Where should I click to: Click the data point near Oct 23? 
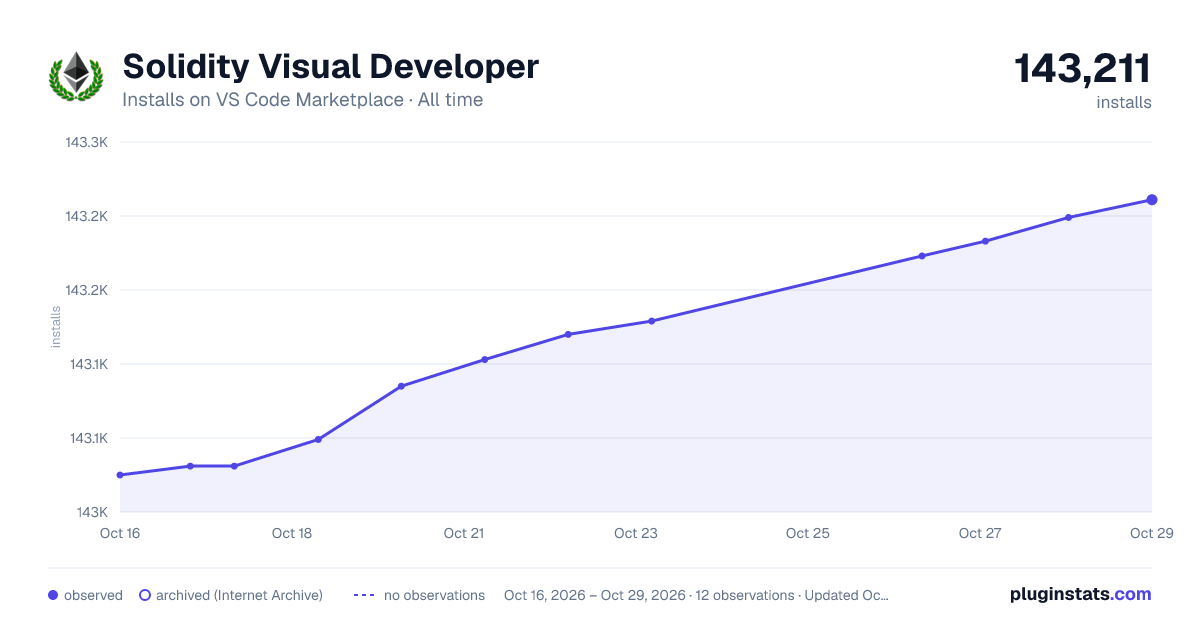[651, 321]
